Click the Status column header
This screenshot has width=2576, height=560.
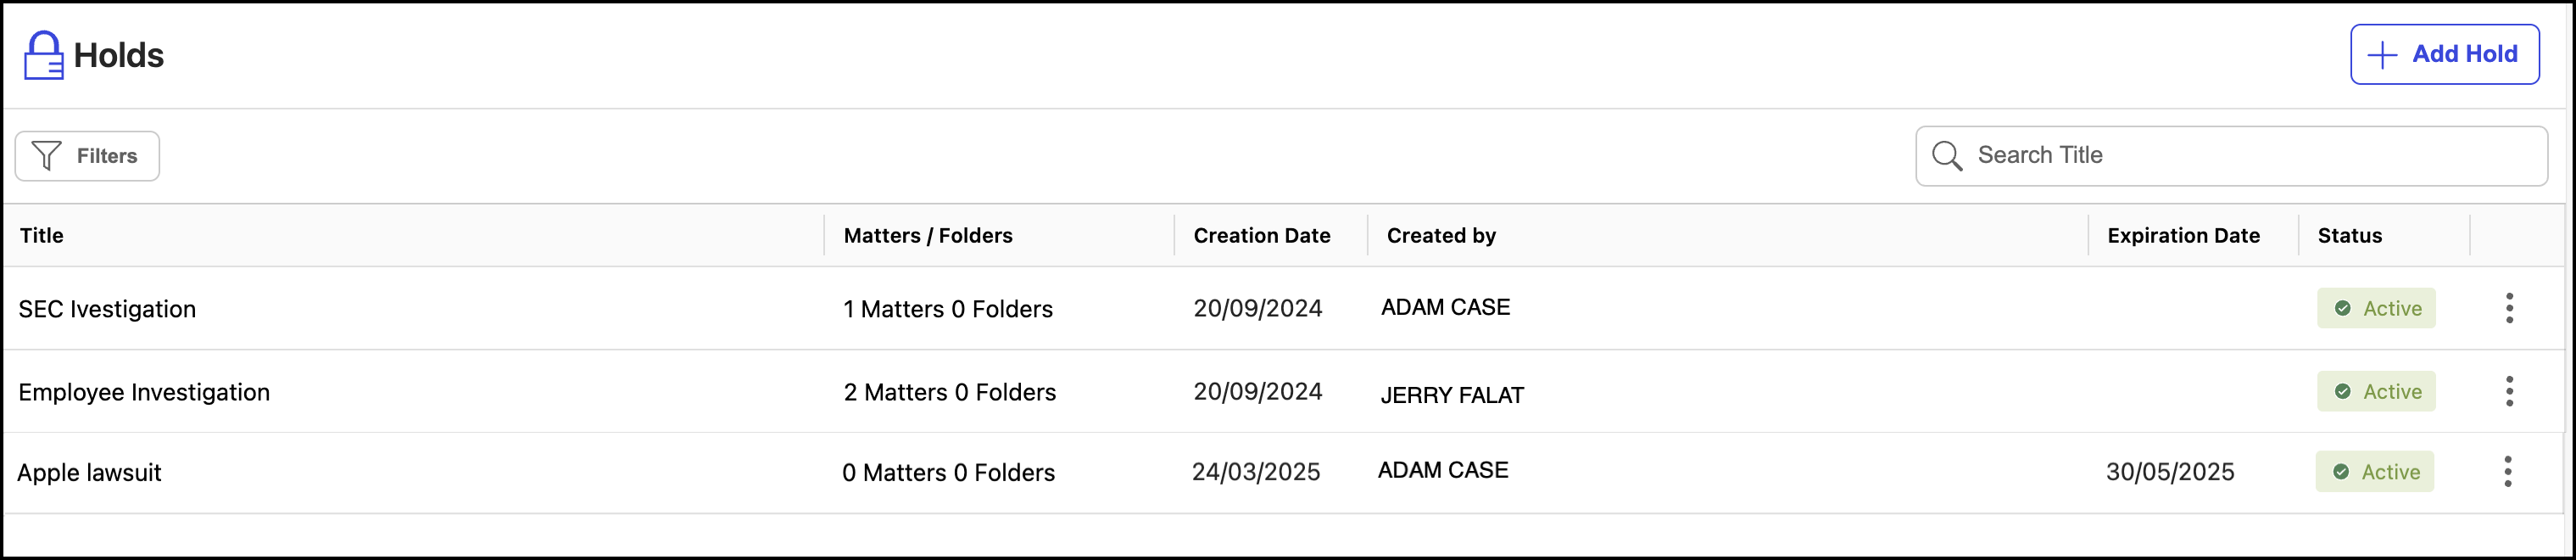(2349, 236)
